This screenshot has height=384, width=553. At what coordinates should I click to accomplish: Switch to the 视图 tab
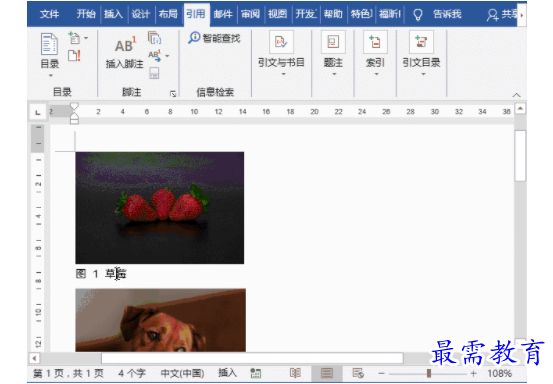pos(278,14)
